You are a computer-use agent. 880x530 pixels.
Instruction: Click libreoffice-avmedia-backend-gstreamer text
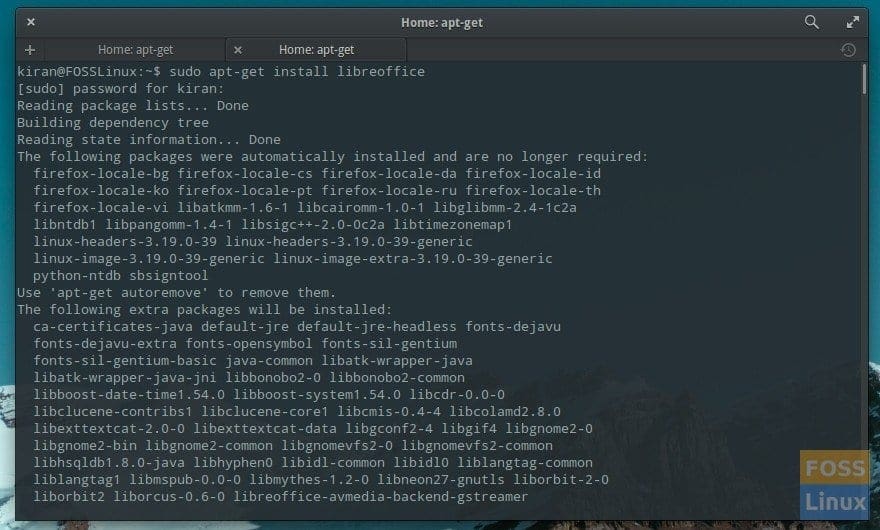click(381, 496)
